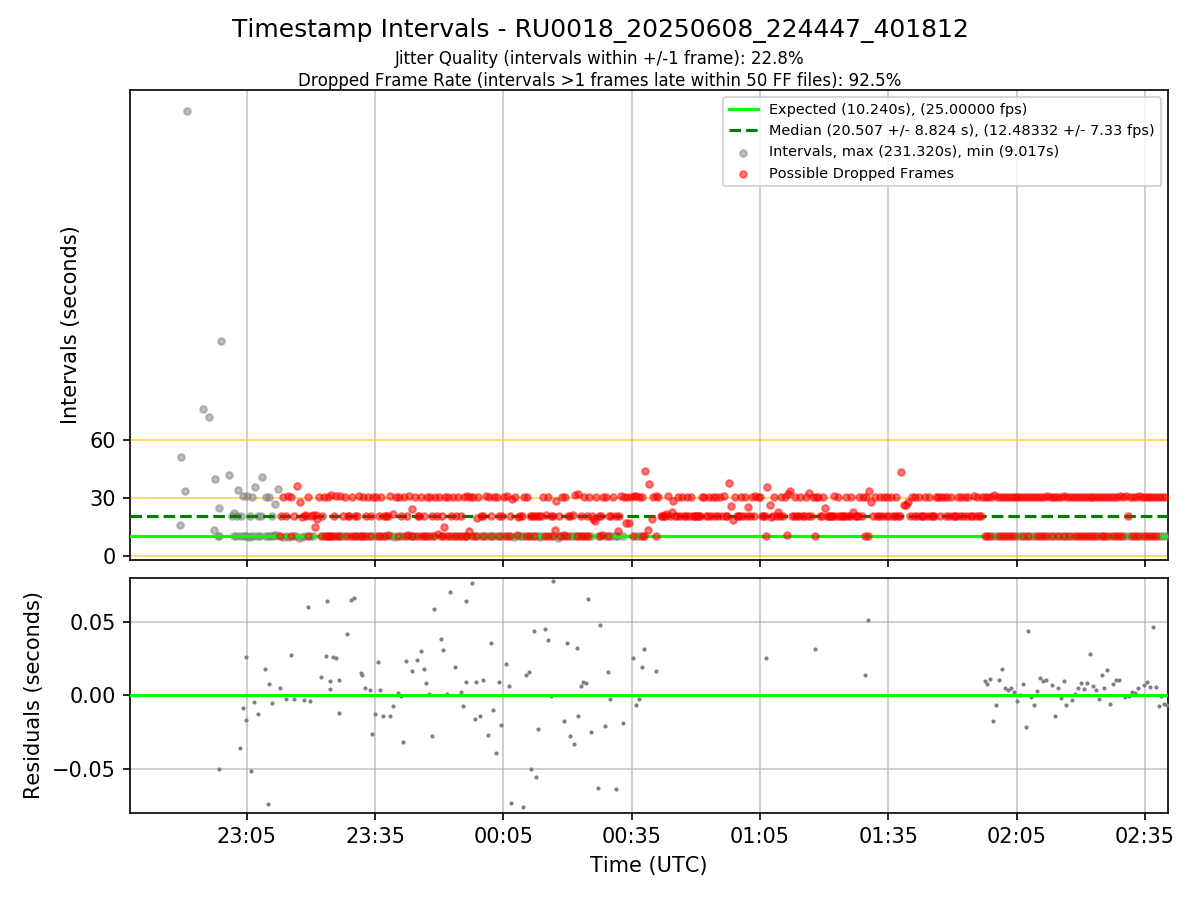Screen dimensions: 1200x900
Task: Click the 'Jitter Quality' subtitle line
Action: [x=599, y=58]
